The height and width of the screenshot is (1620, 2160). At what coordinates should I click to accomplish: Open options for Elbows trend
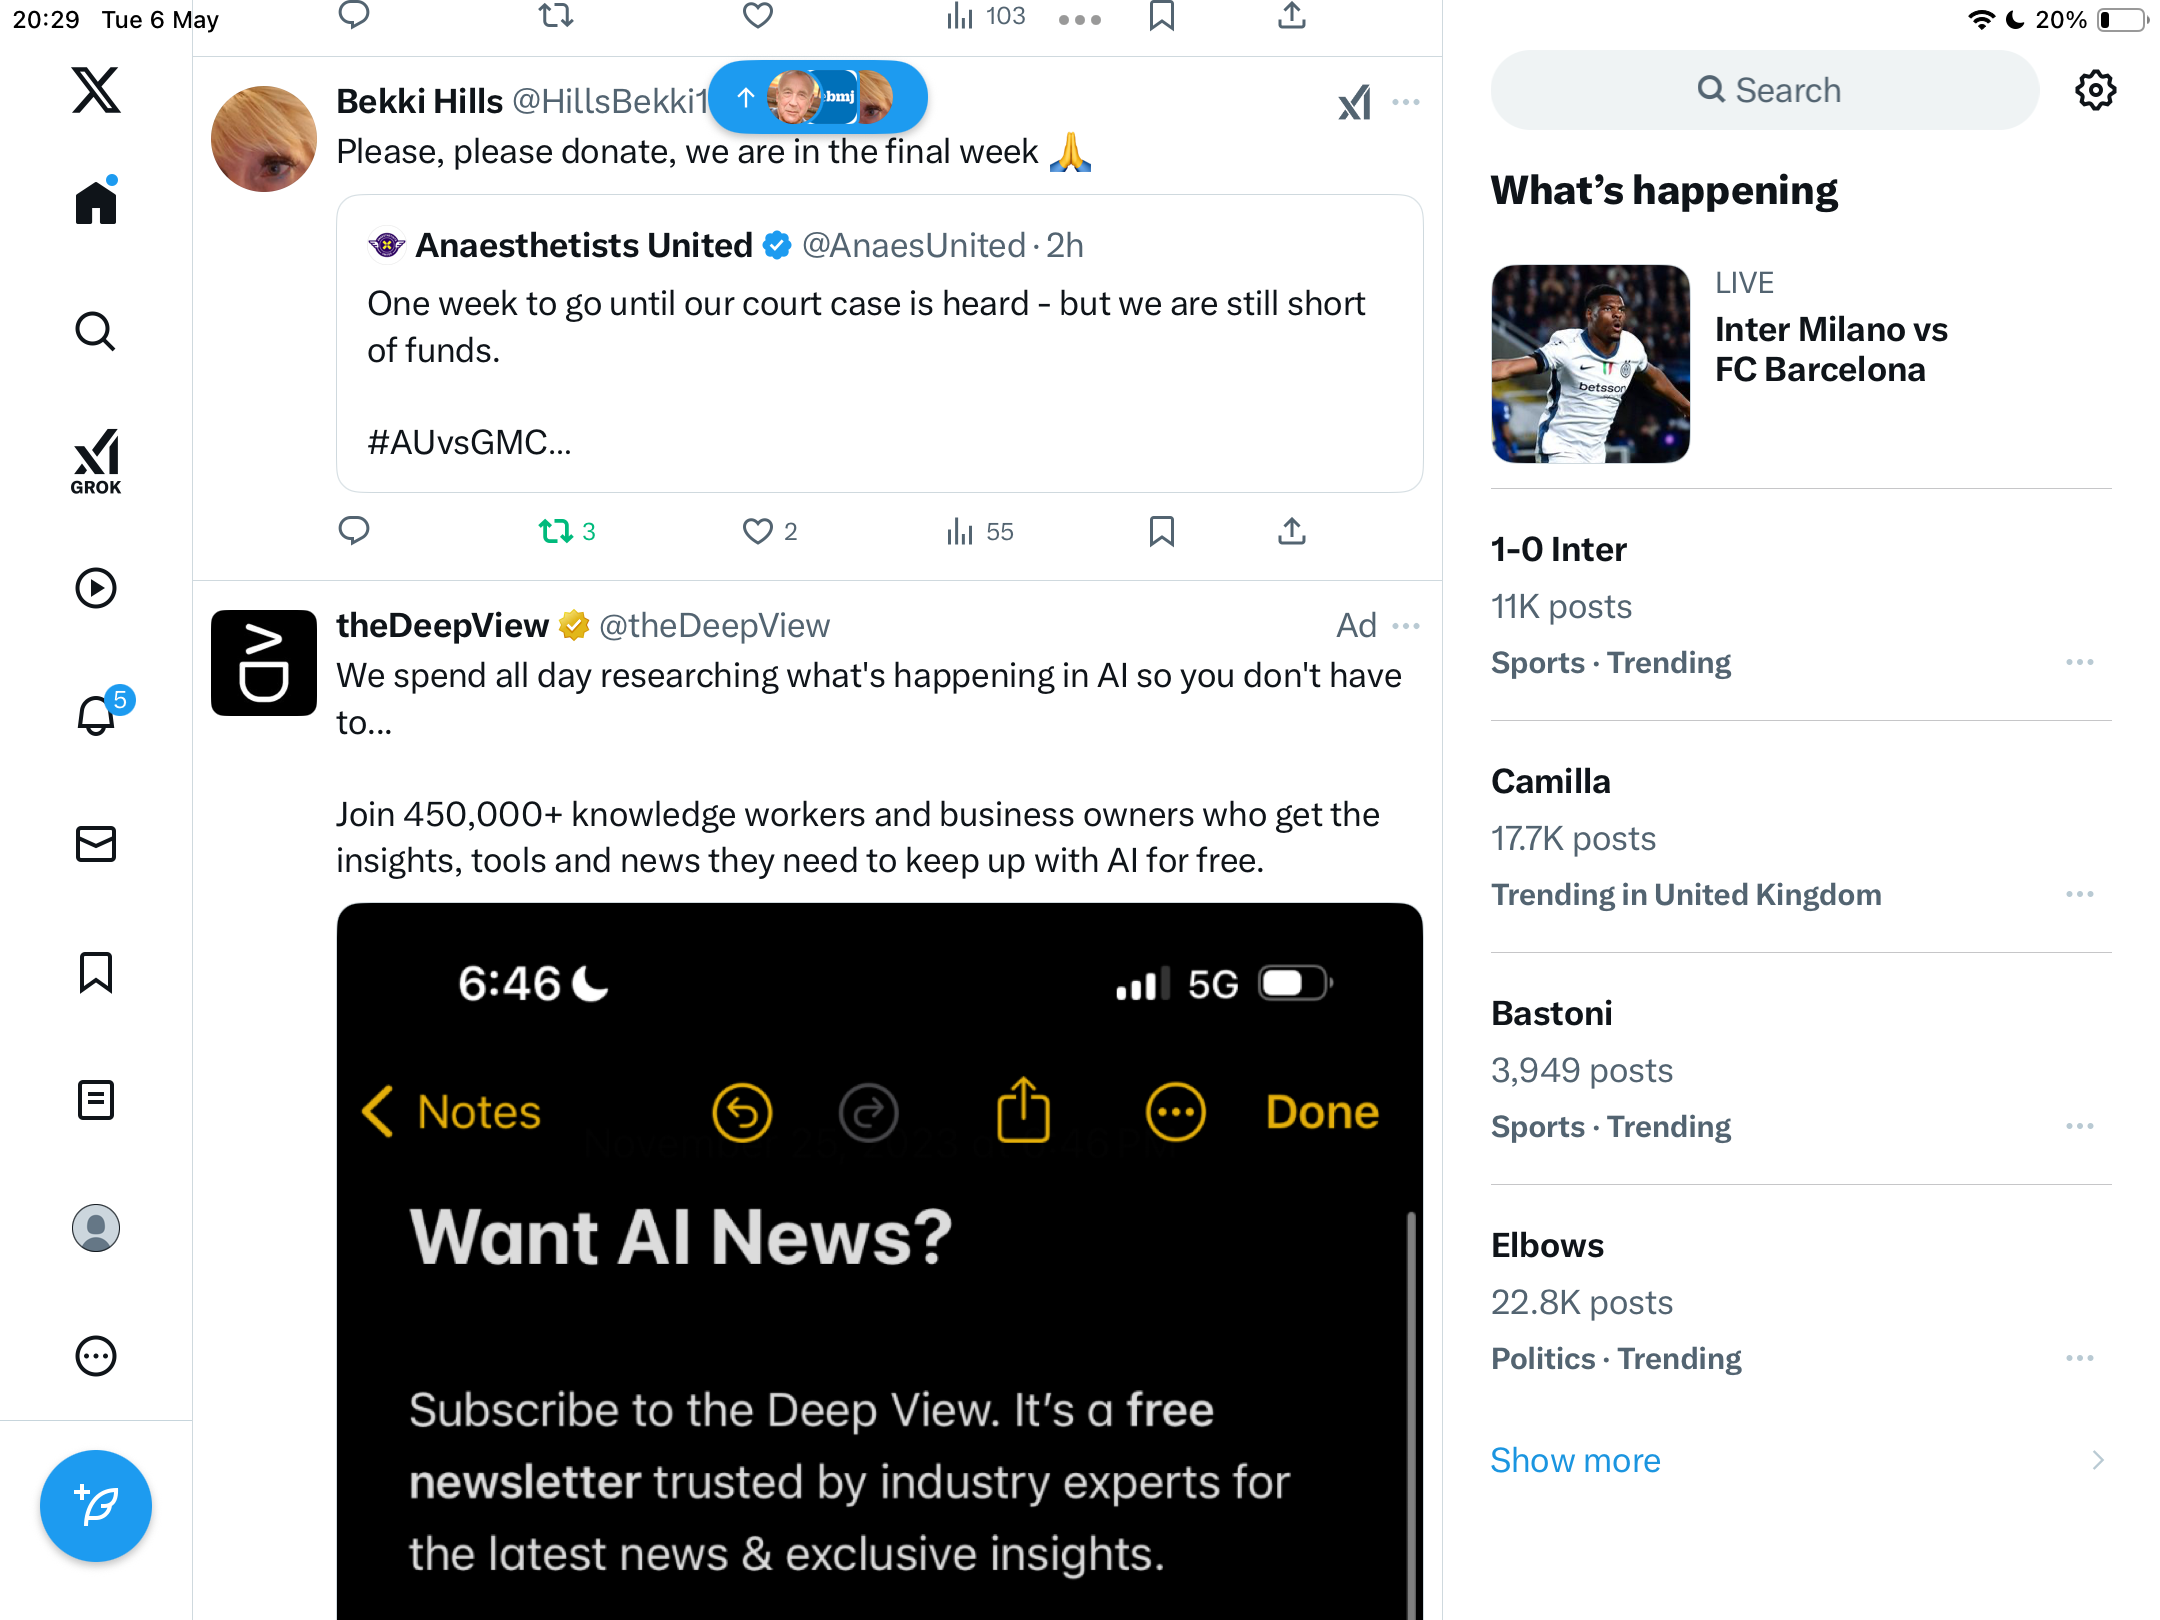coord(2080,1358)
